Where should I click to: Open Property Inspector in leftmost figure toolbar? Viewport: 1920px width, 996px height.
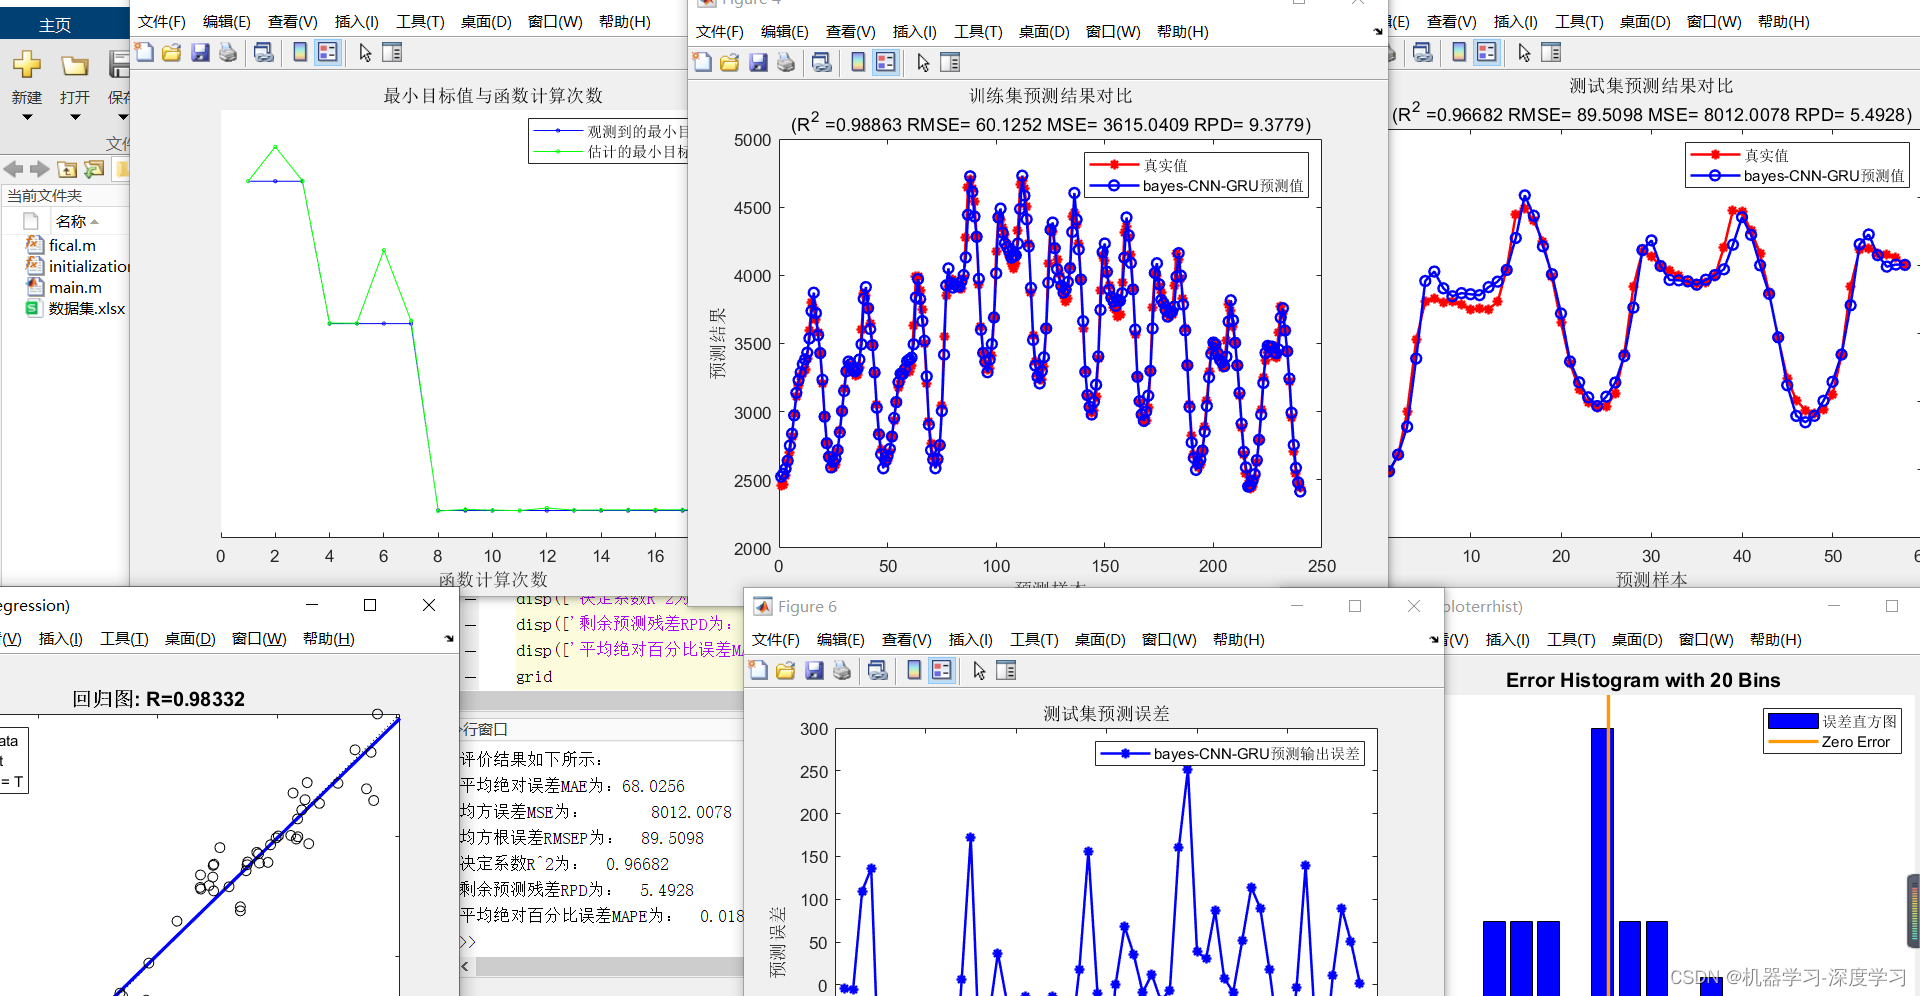pyautogui.click(x=392, y=52)
